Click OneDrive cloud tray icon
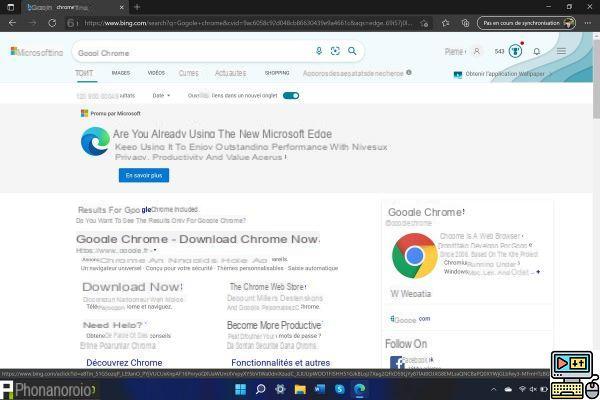This screenshot has width=600, height=400. 508,389
